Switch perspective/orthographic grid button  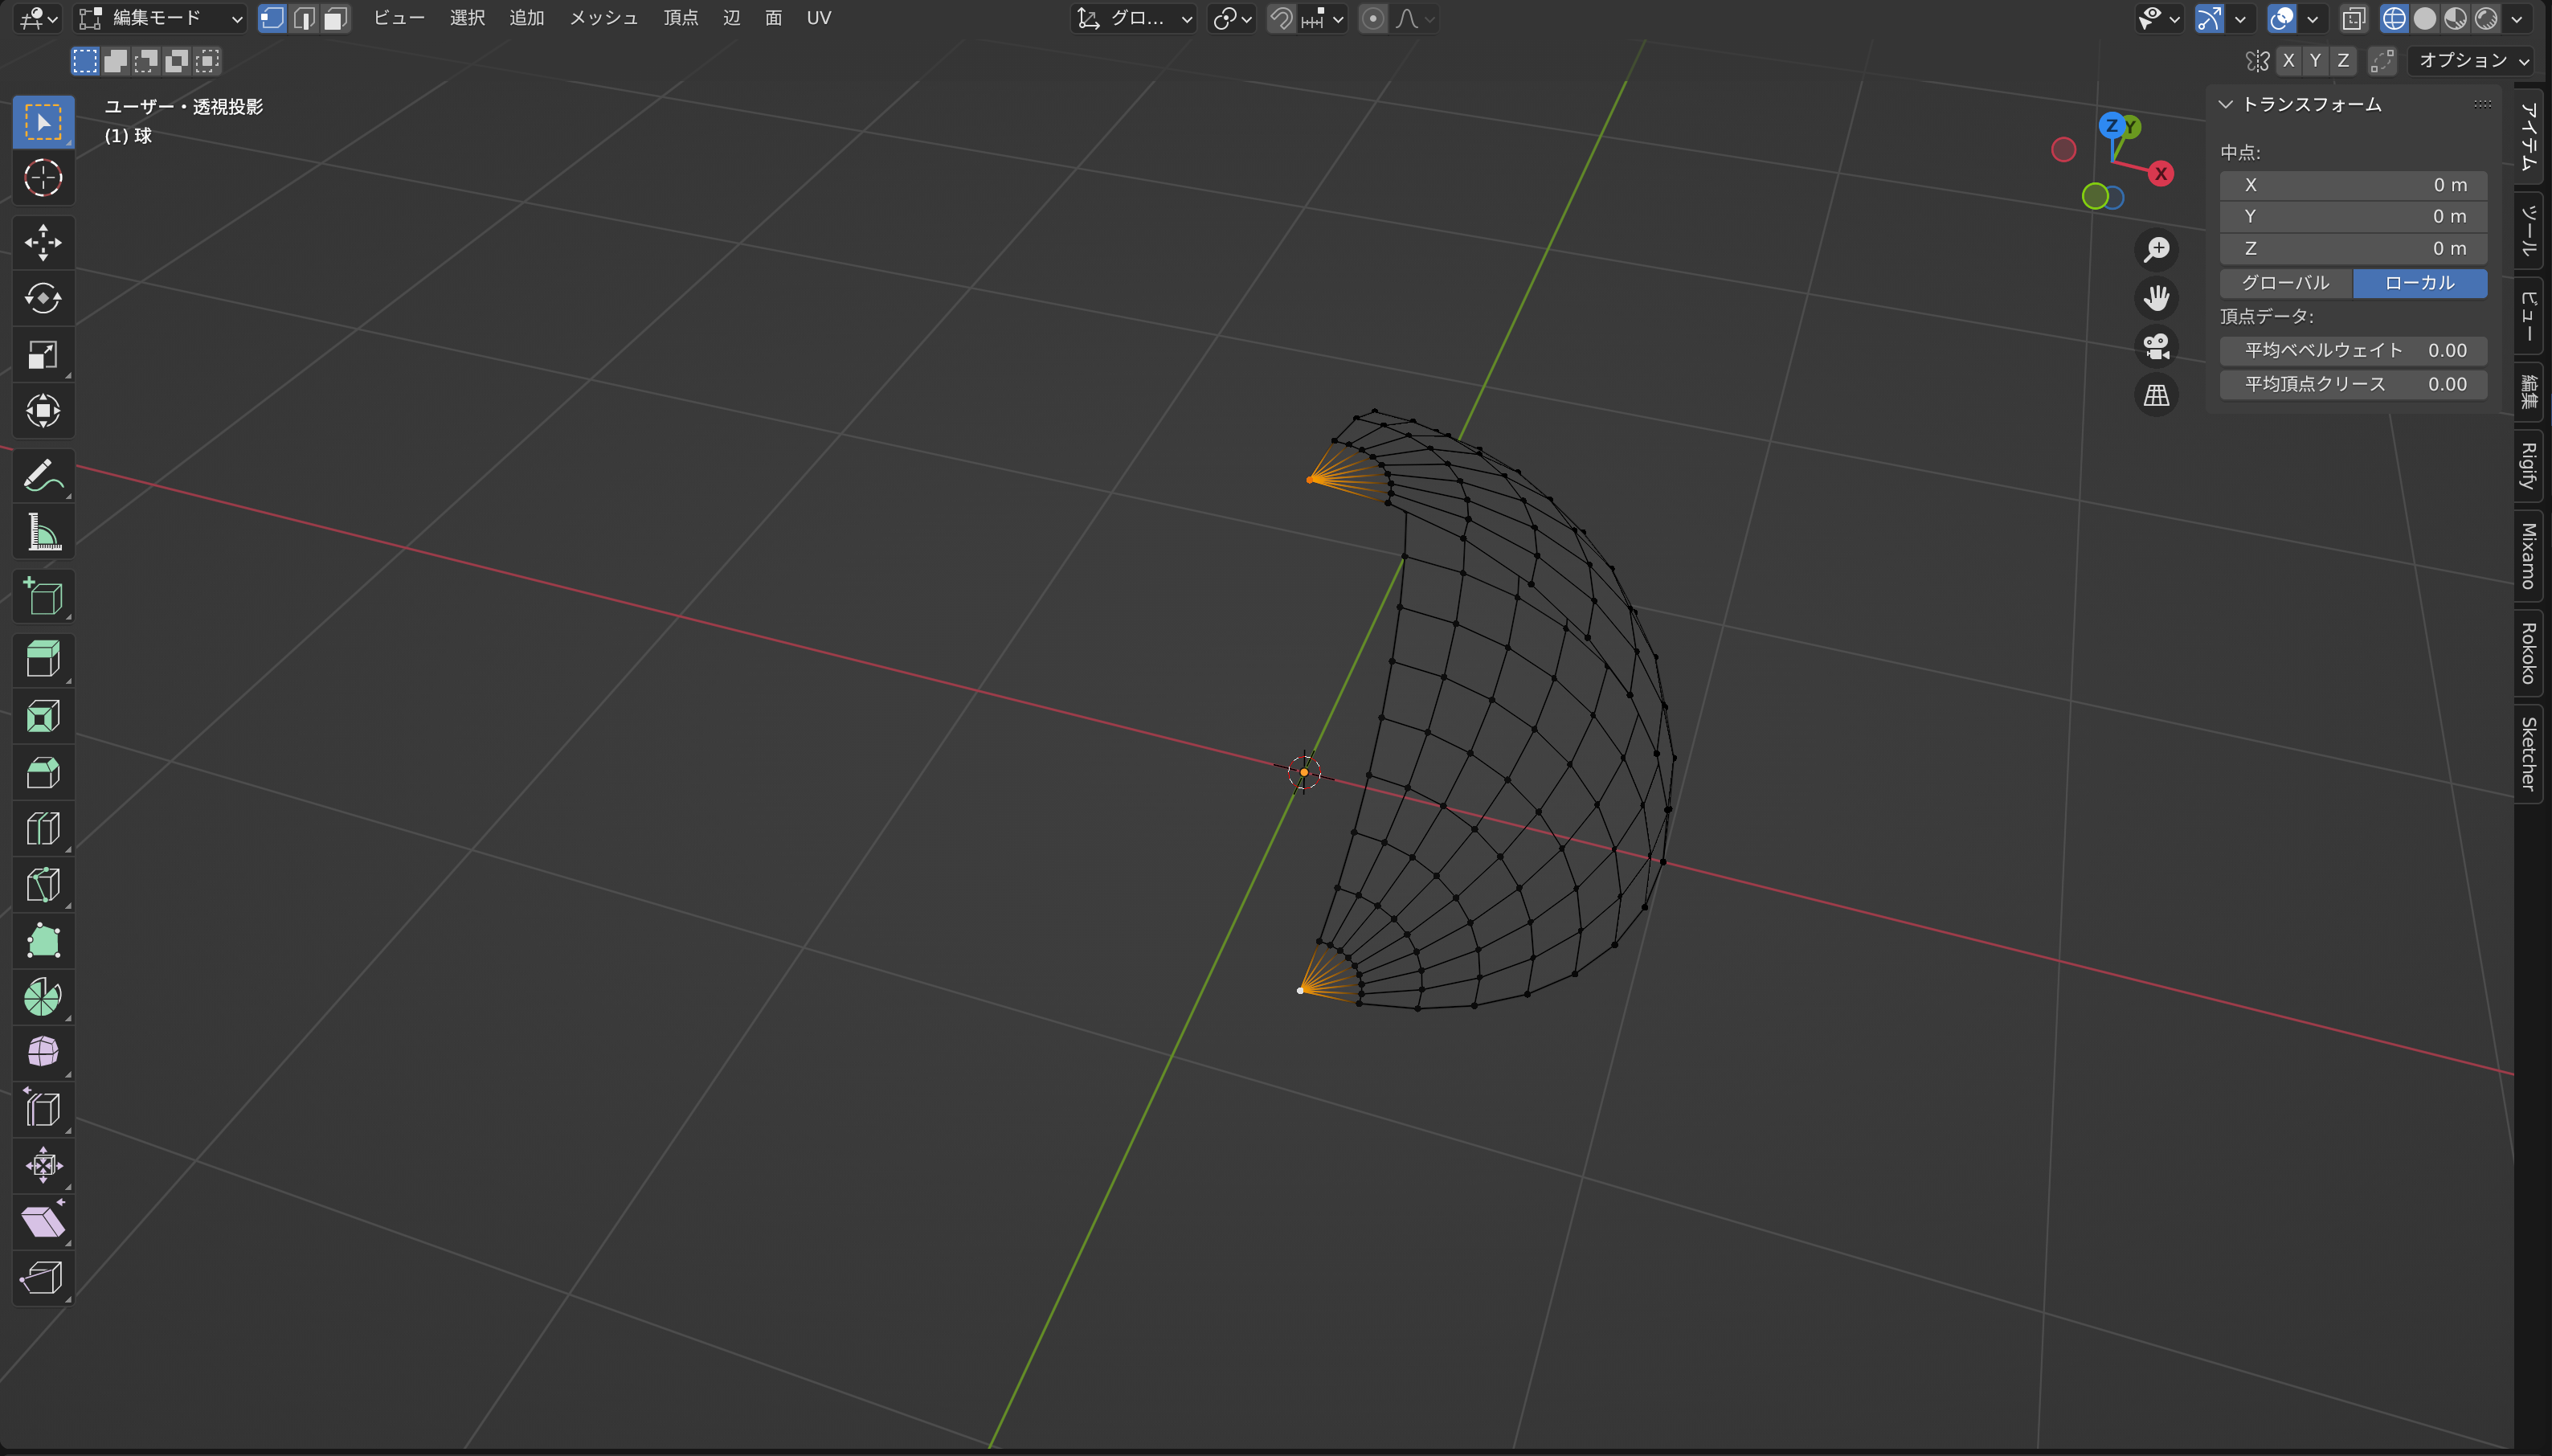[2157, 396]
